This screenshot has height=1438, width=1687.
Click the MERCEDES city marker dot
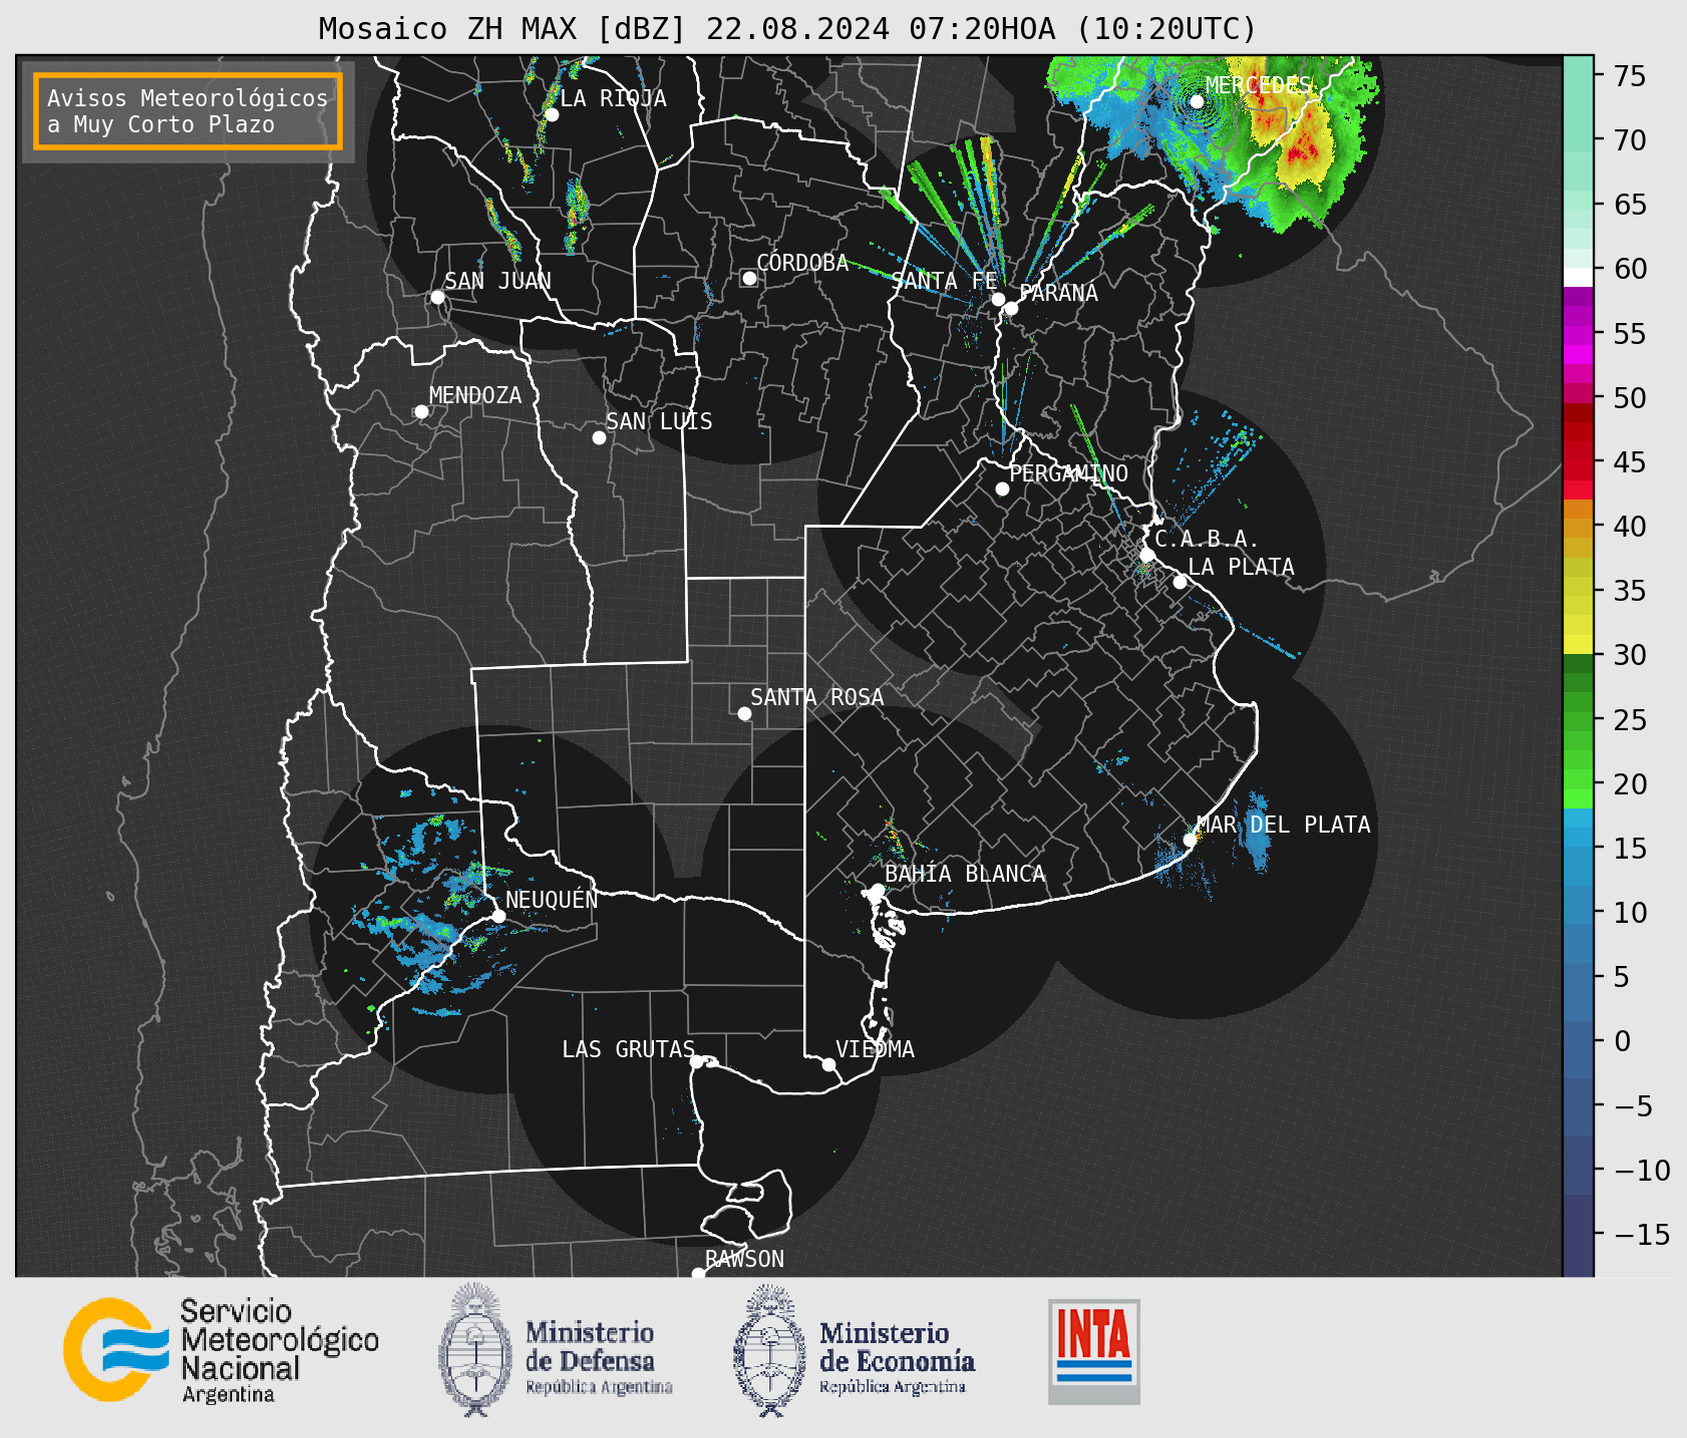[x=1197, y=101]
